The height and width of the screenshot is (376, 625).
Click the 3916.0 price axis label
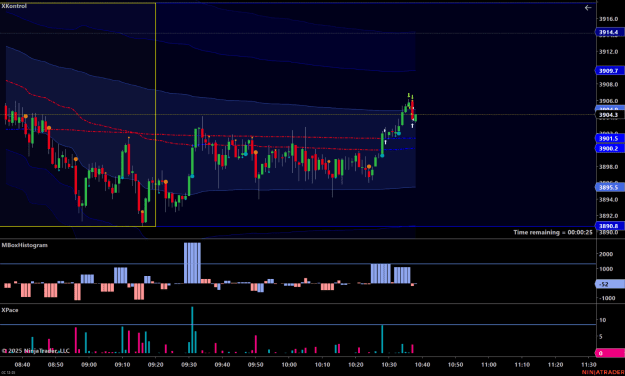pyautogui.click(x=608, y=19)
